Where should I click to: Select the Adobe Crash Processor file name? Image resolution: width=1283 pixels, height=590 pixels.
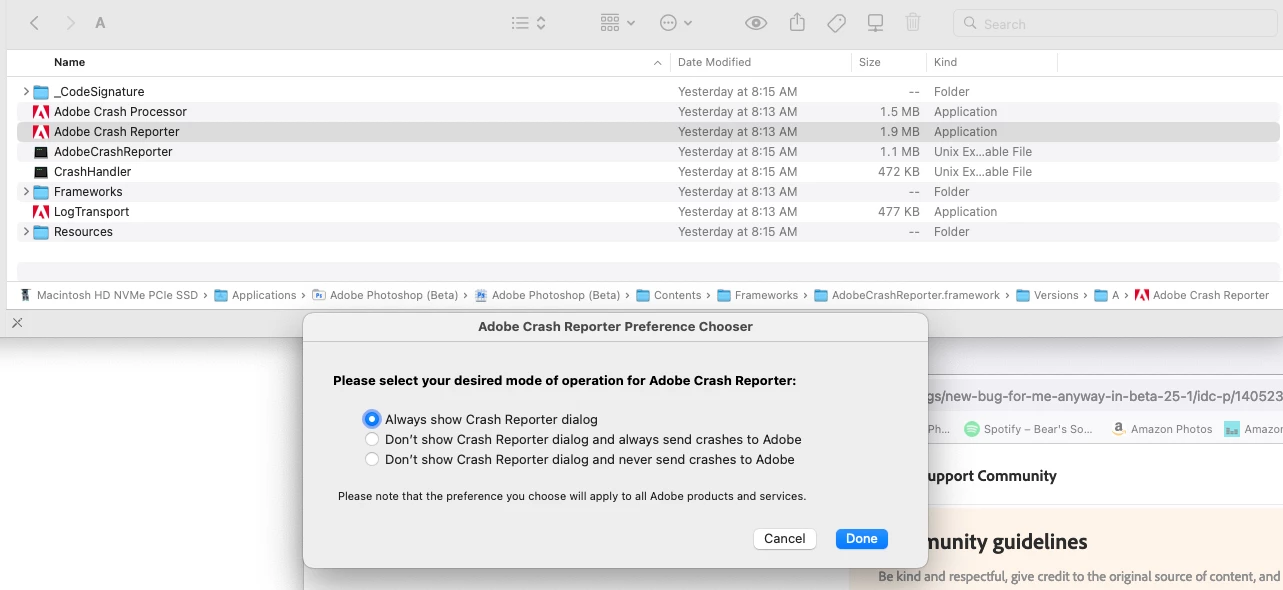120,112
